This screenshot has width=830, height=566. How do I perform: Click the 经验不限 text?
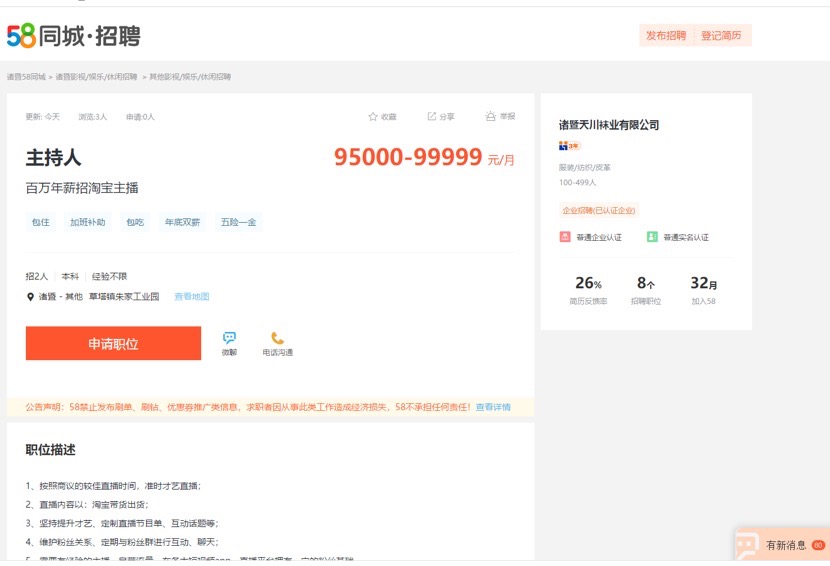(x=110, y=276)
